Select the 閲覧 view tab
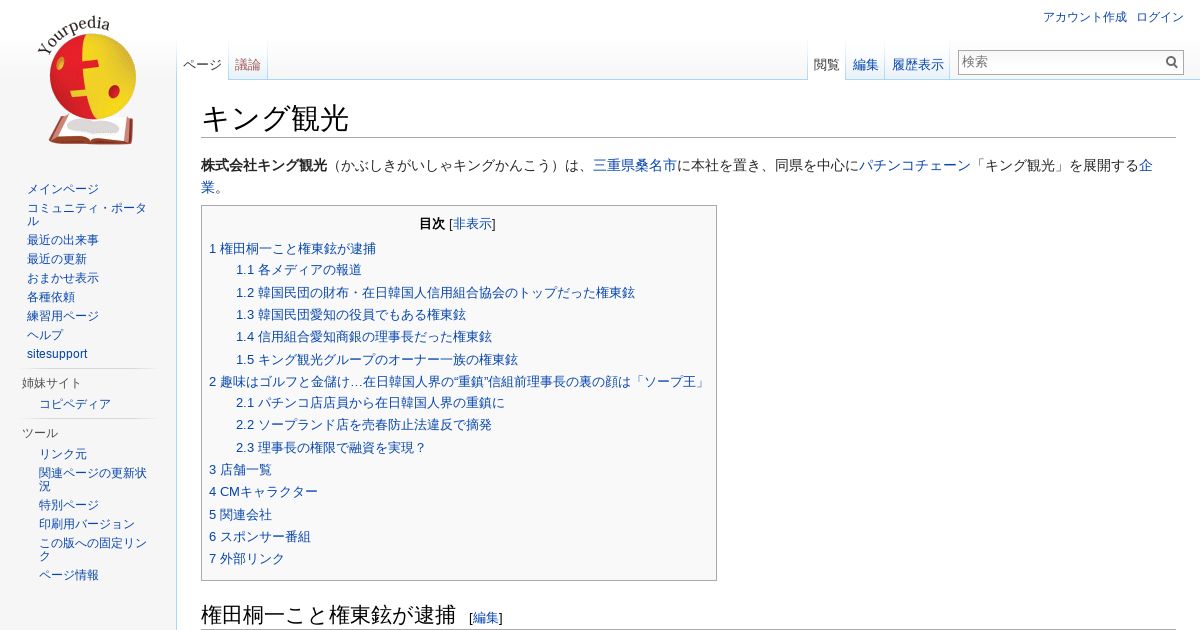 click(x=826, y=65)
